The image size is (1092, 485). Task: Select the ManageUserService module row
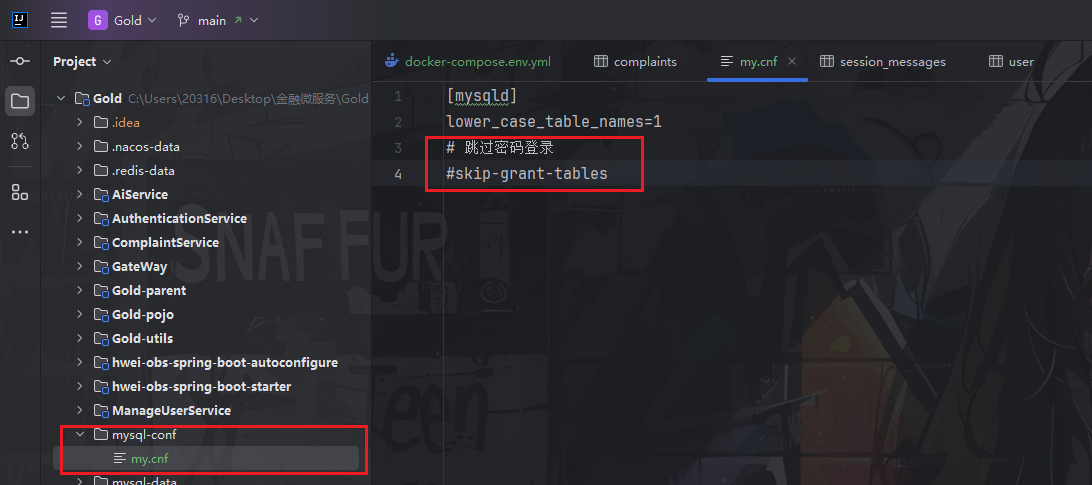205,411
